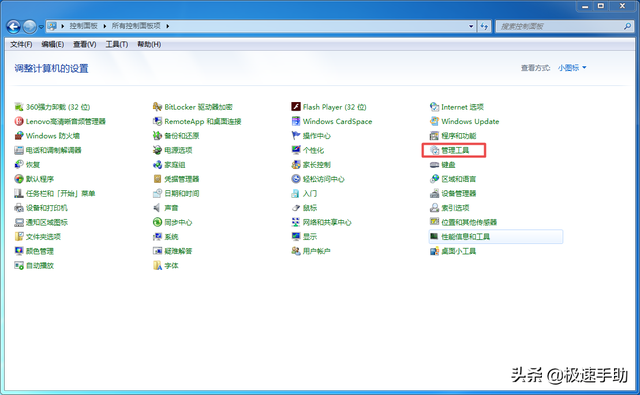The height and width of the screenshot is (395, 640).
Task: Open the 用户帐户 user accounts icon
Action: pos(296,251)
